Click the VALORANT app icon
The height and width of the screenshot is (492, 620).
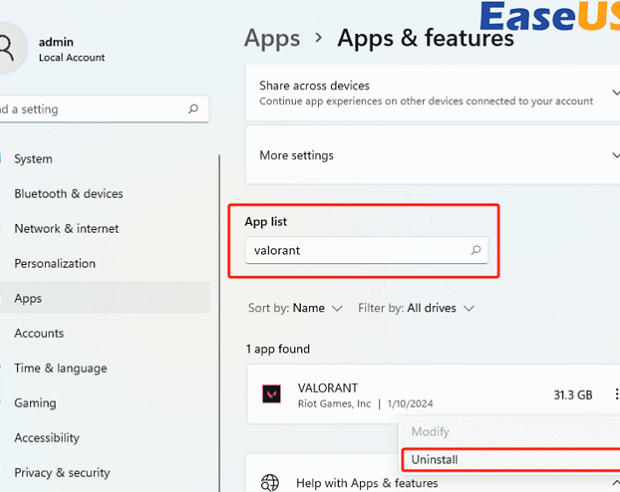[272, 394]
